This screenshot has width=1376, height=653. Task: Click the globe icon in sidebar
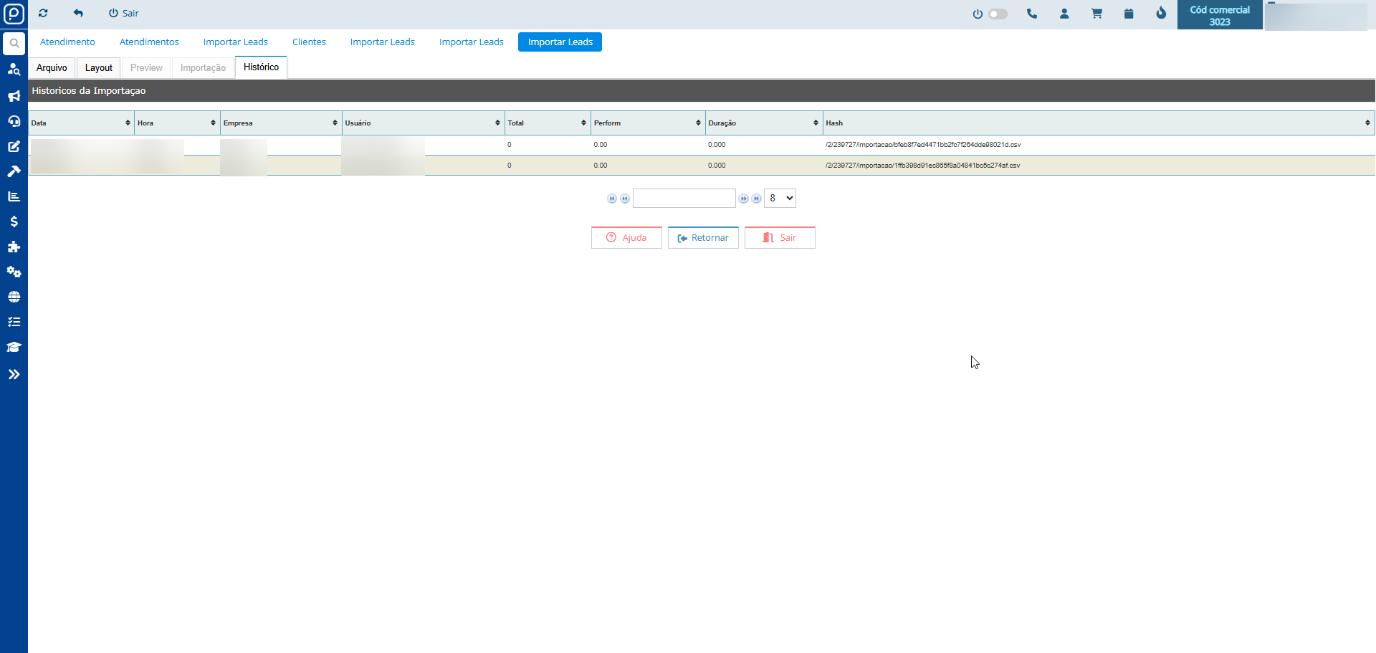click(x=14, y=297)
